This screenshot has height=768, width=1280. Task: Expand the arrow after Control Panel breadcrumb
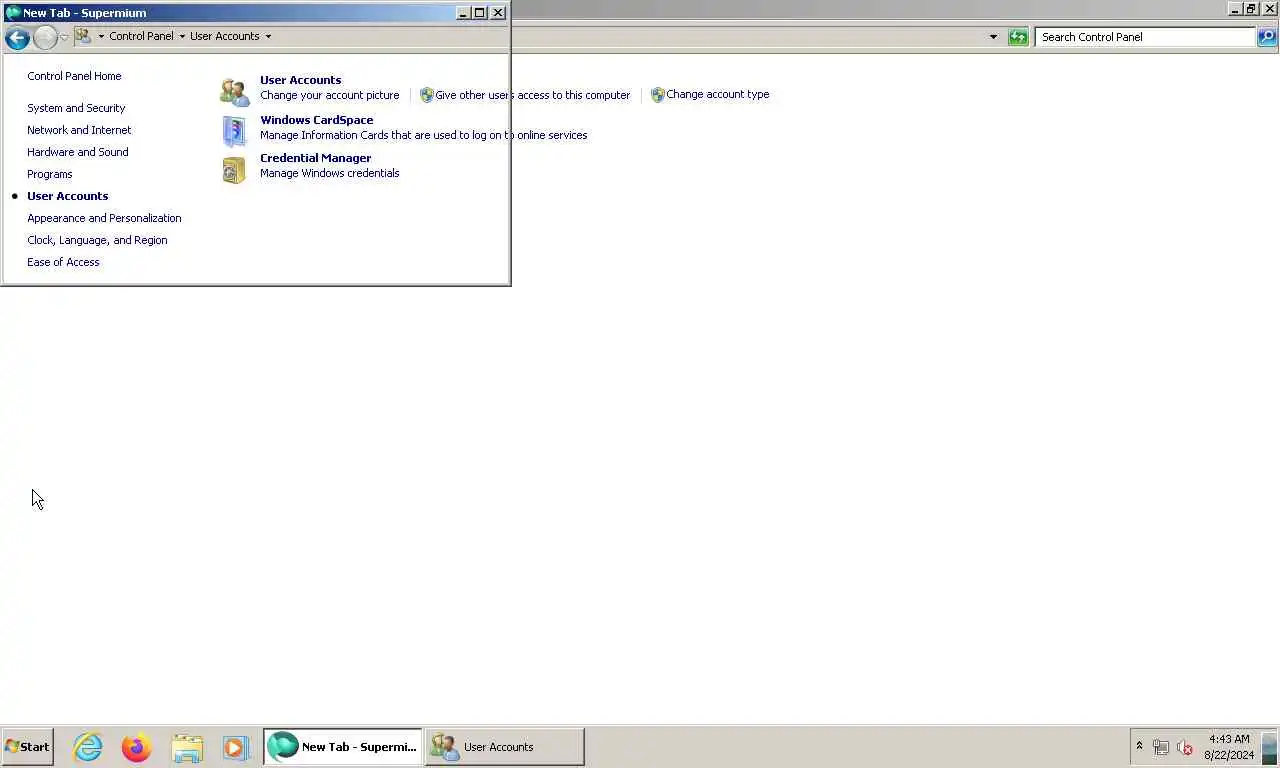pos(182,36)
